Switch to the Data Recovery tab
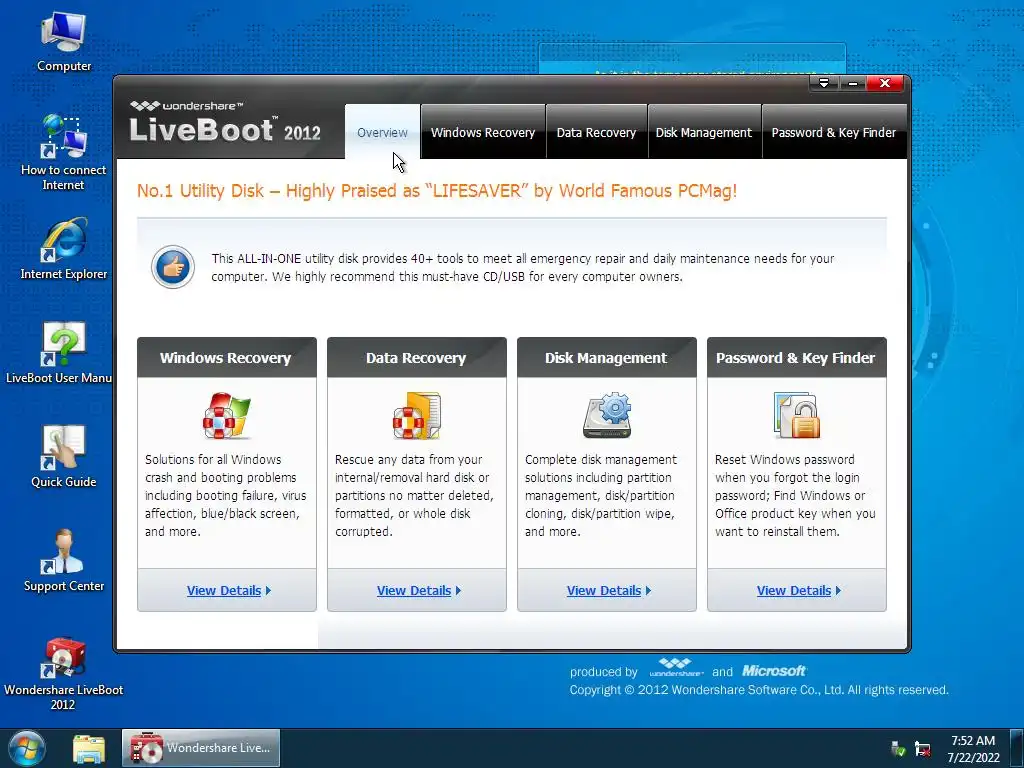The image size is (1024, 768). click(596, 132)
